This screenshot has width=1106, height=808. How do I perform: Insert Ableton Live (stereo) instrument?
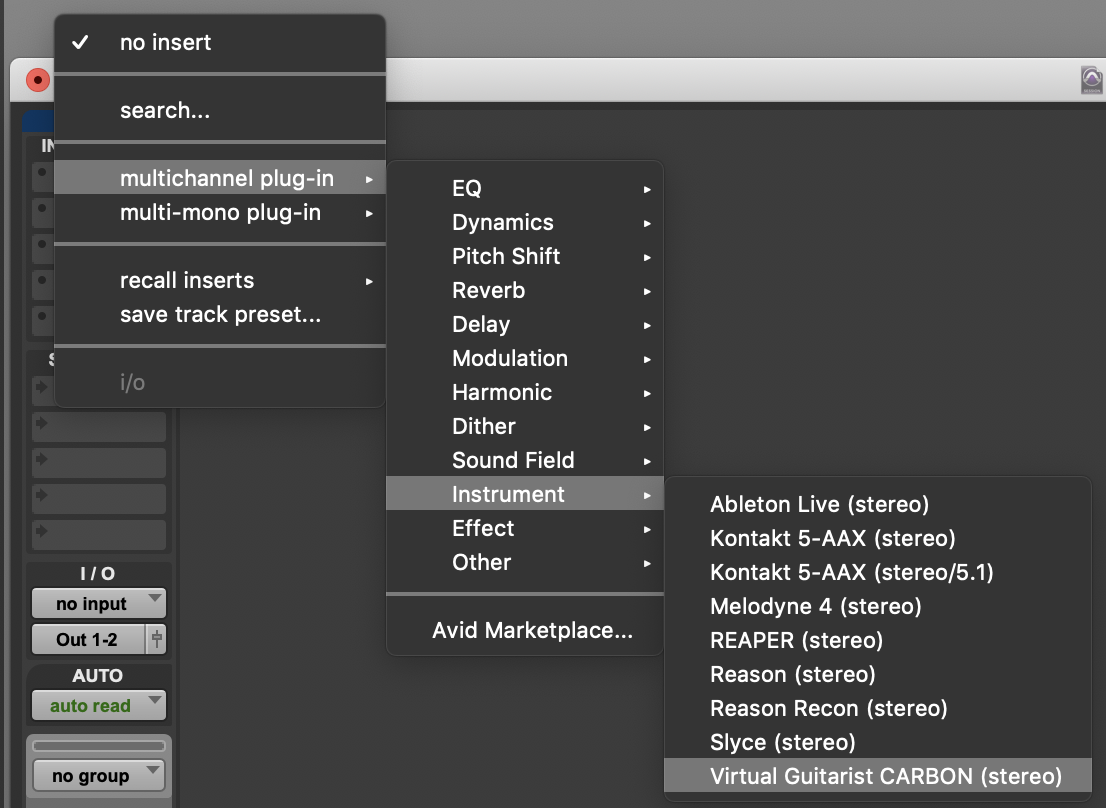point(878,503)
